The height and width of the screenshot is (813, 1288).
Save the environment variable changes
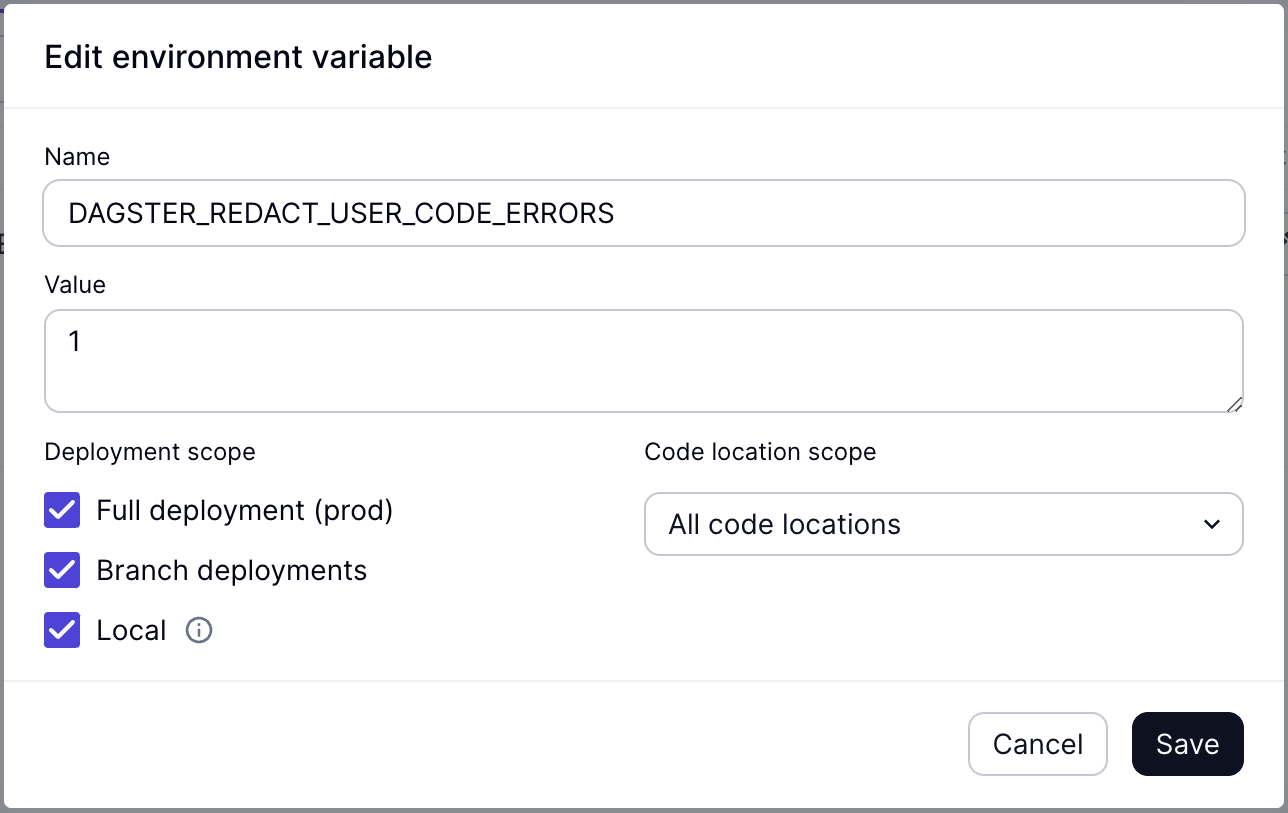click(1187, 744)
